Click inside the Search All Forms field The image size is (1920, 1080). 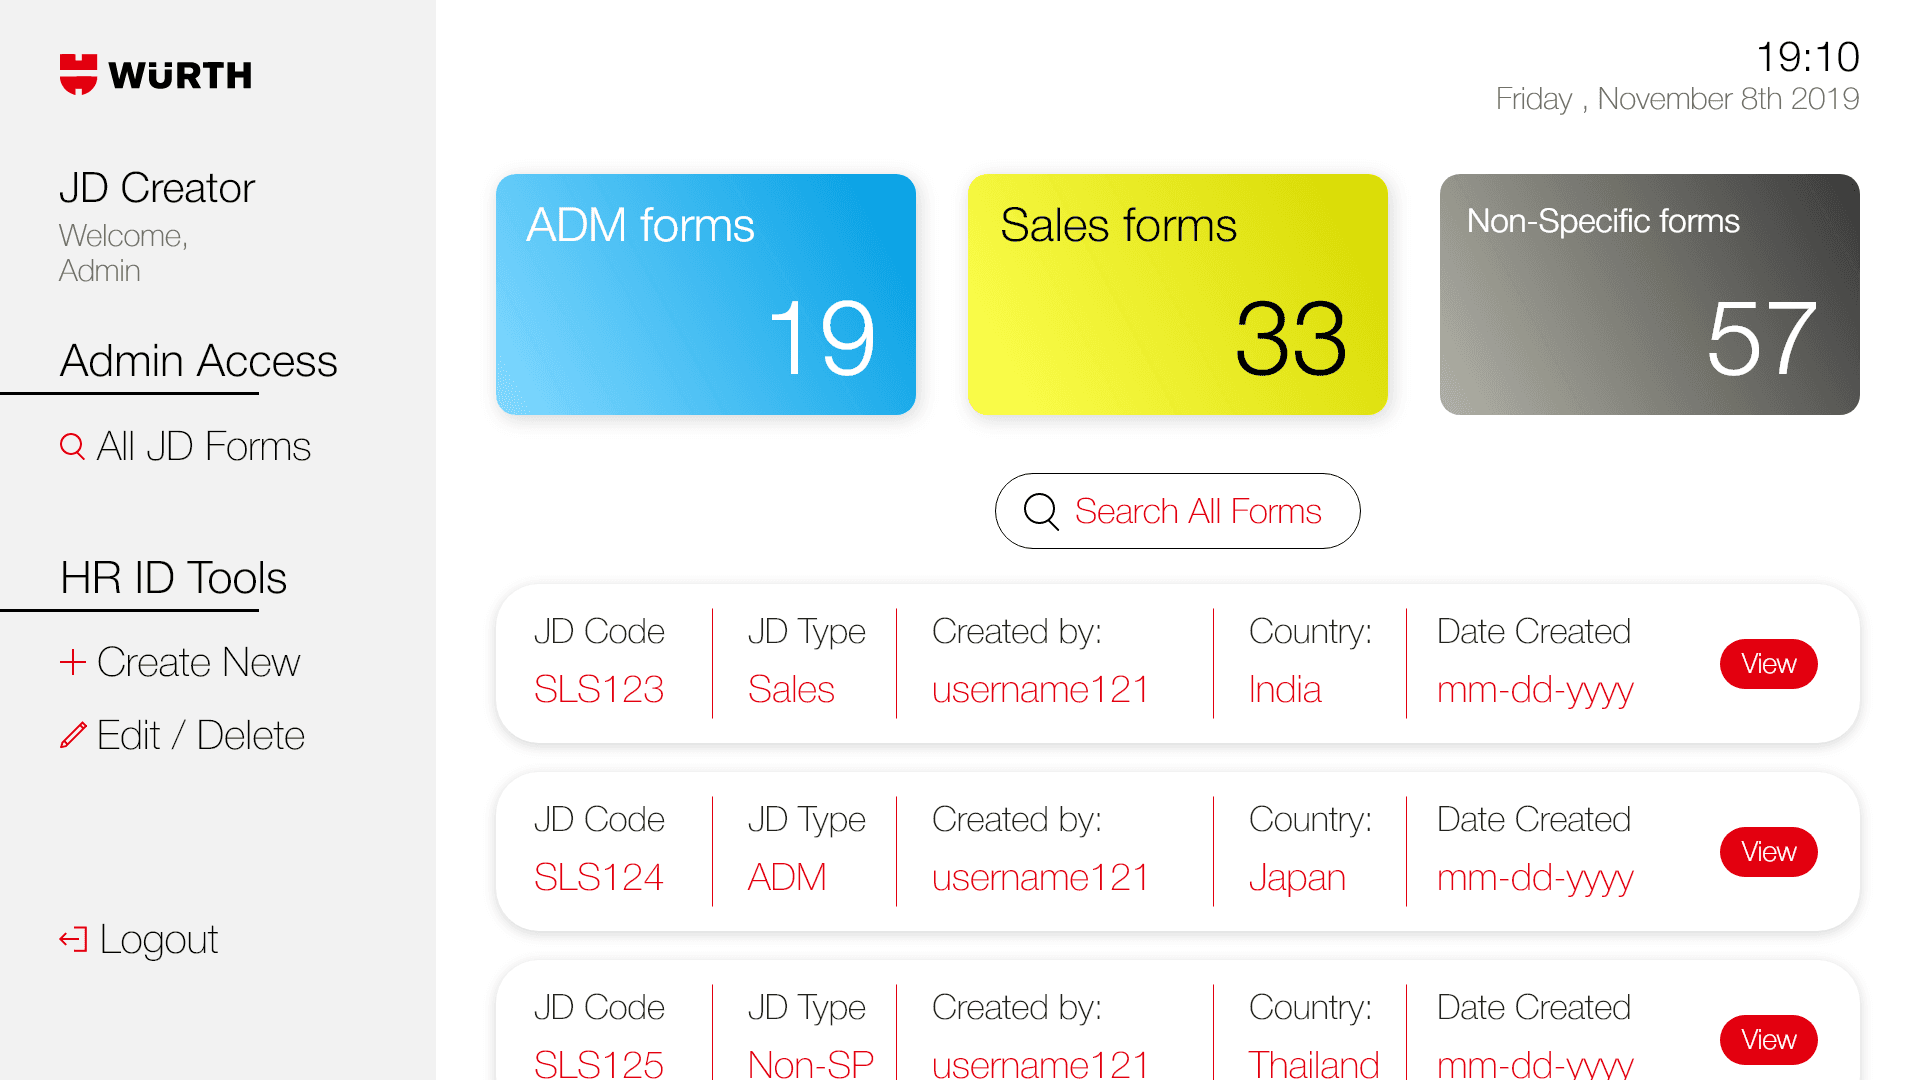tap(1198, 511)
